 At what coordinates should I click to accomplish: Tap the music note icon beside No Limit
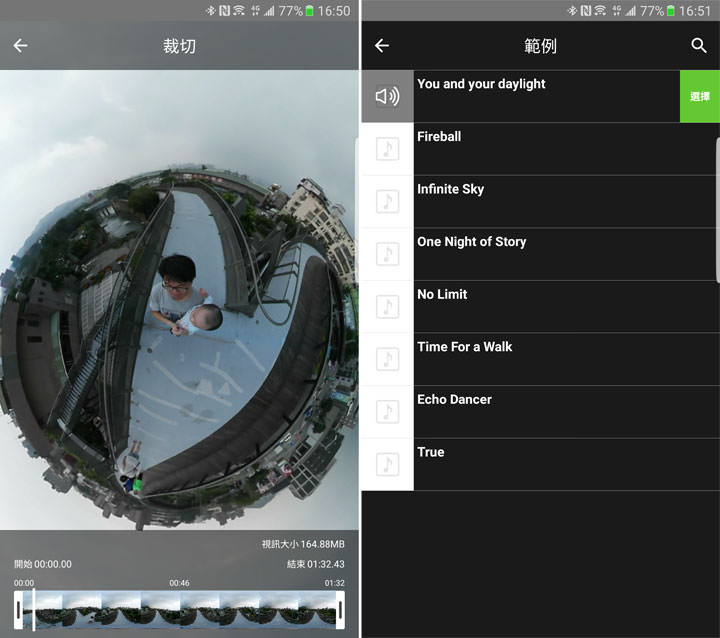click(x=387, y=307)
